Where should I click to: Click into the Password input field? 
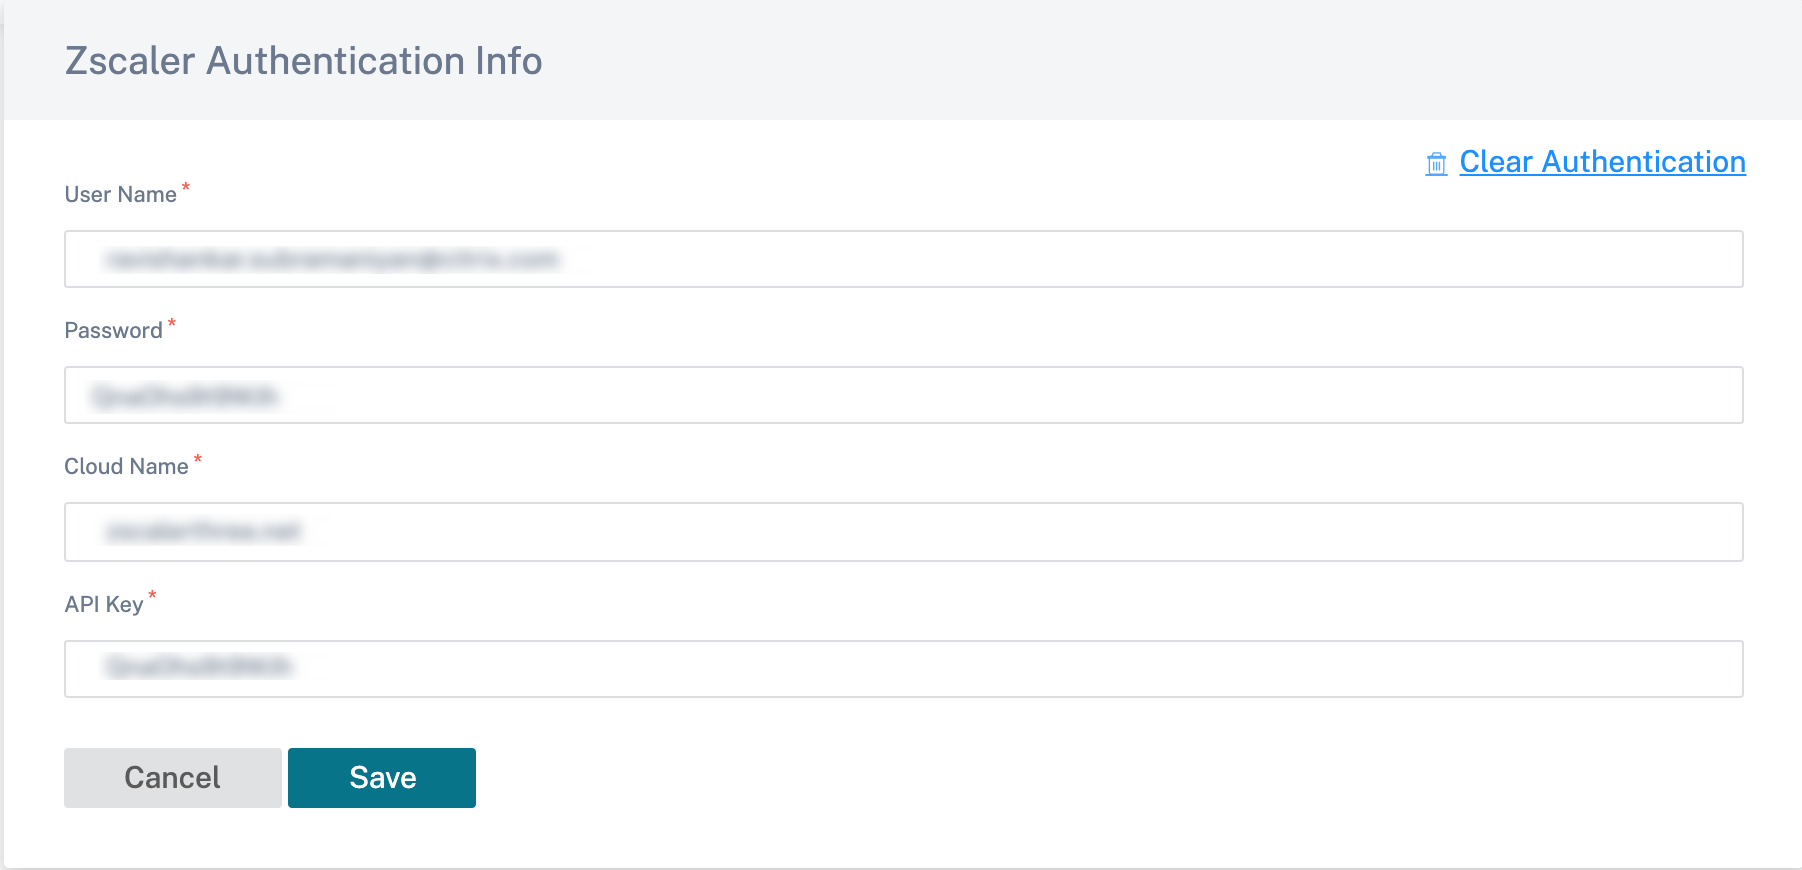pos(903,395)
